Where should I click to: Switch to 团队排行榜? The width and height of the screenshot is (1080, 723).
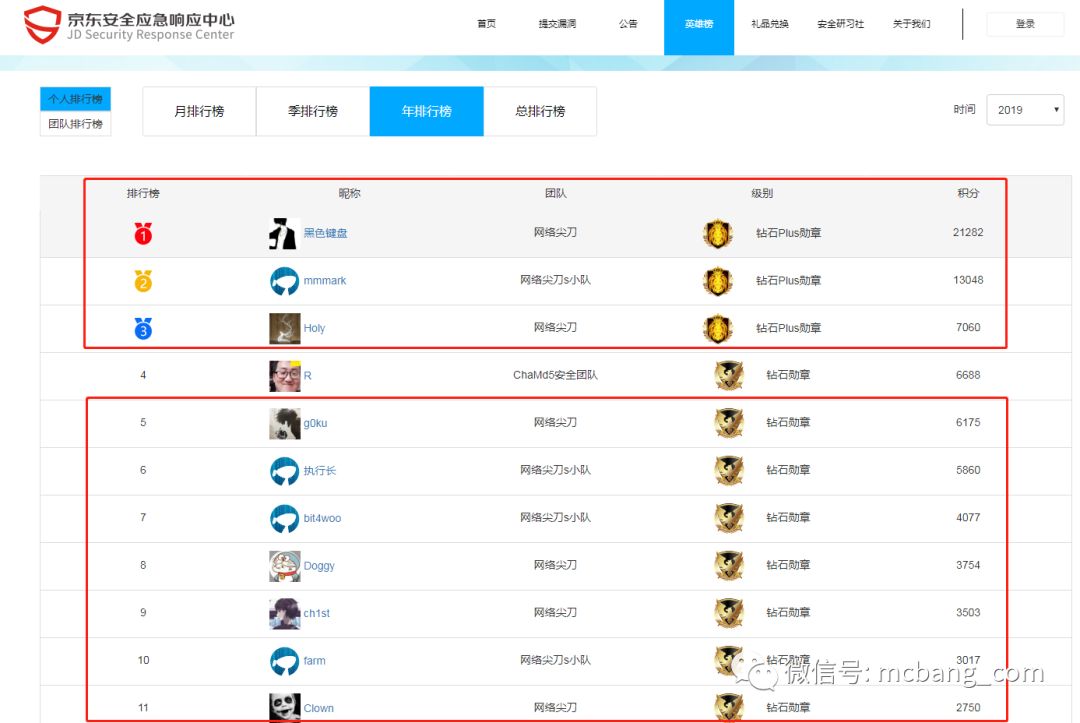75,124
